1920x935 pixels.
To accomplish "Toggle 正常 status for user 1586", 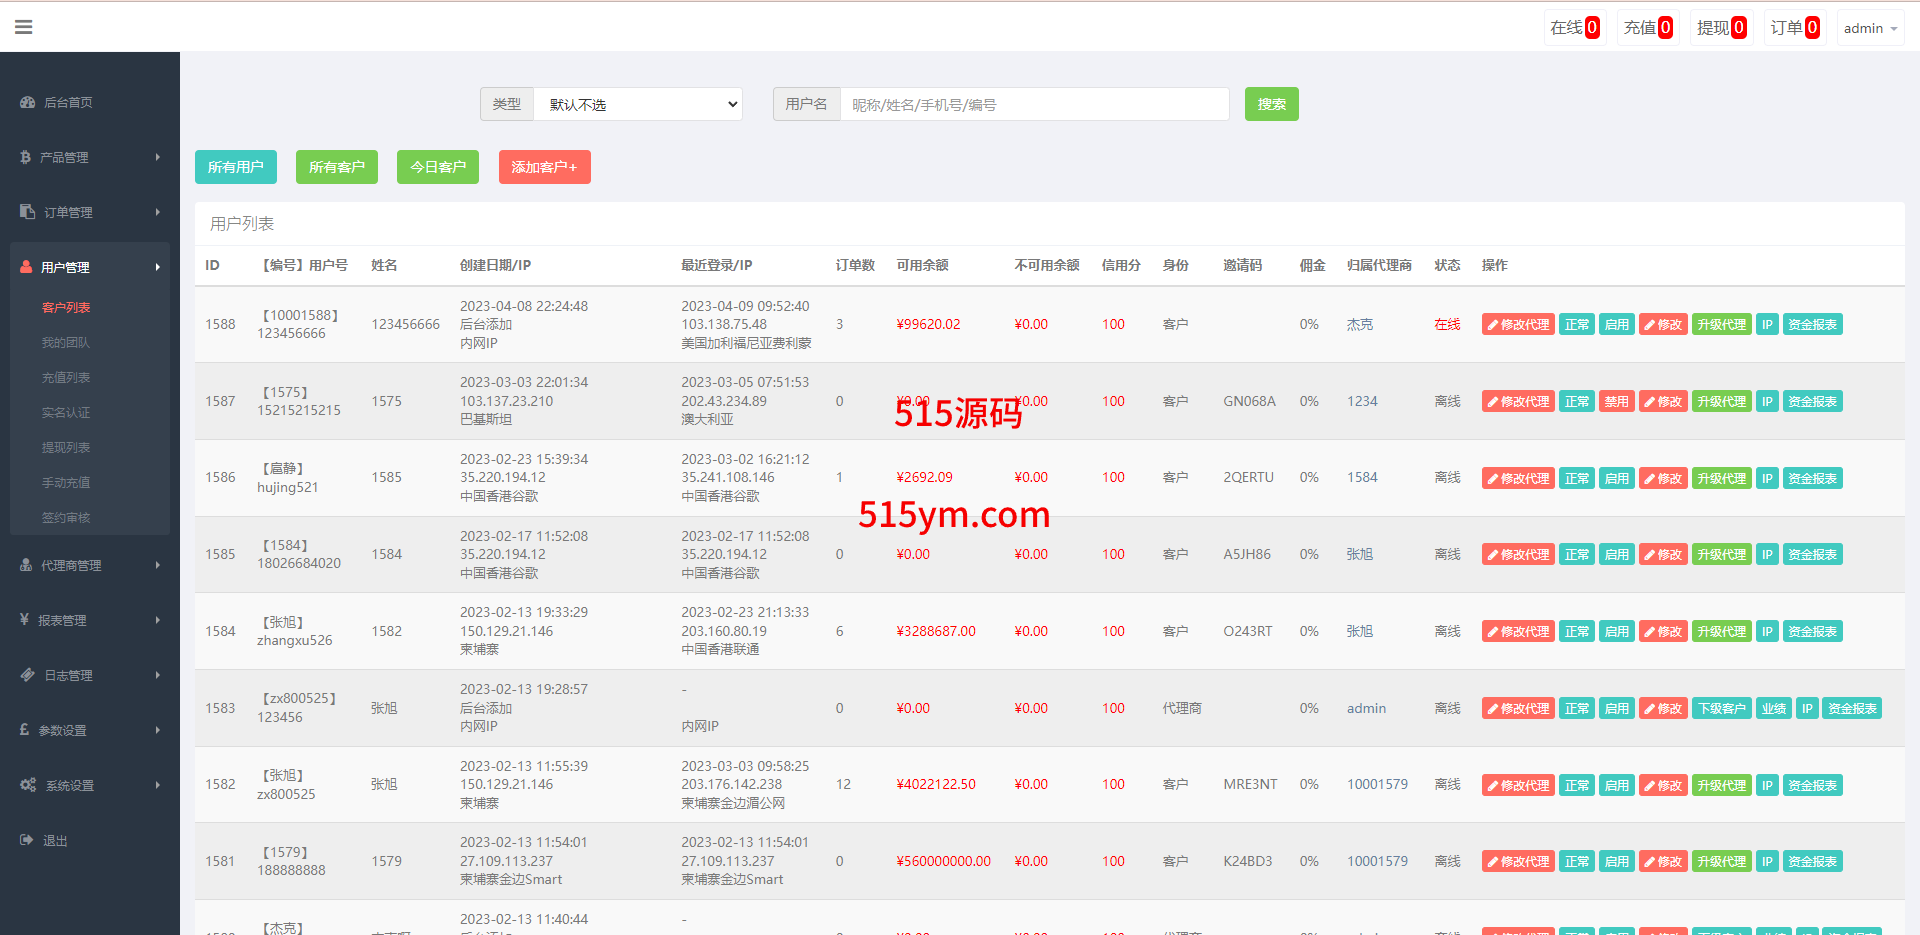I will [1576, 479].
